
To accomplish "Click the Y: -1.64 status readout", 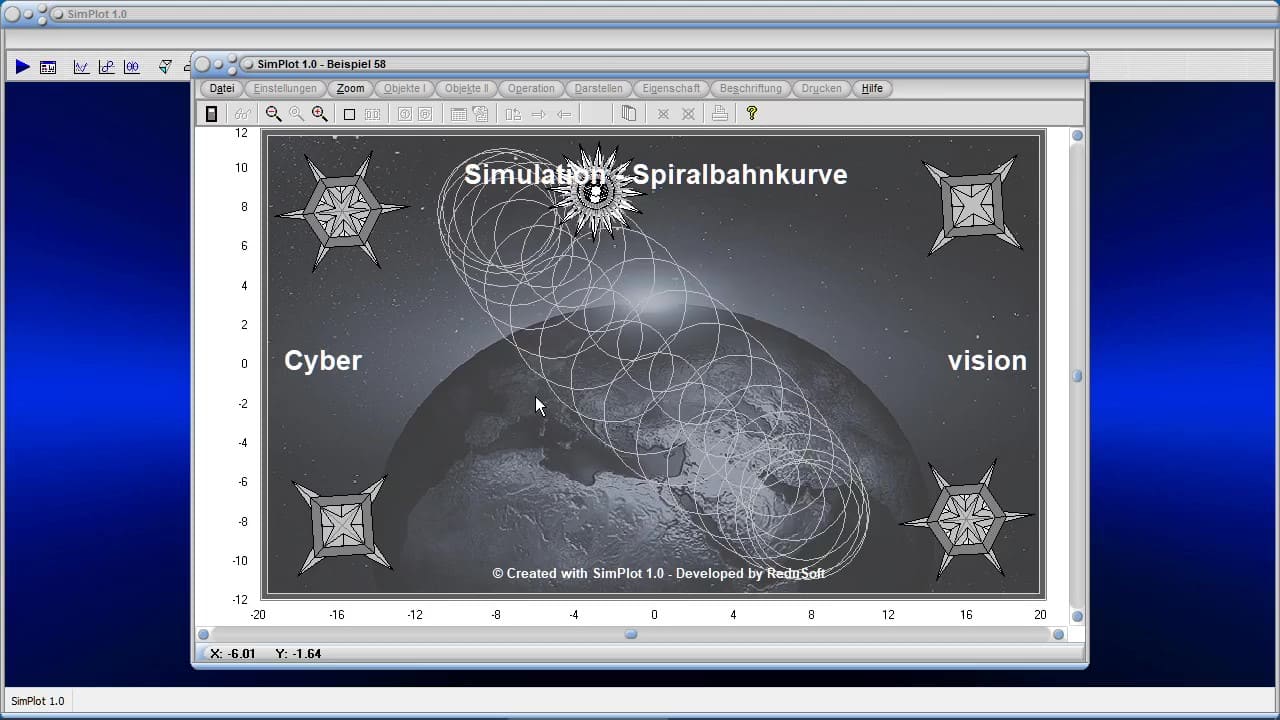I will click(x=298, y=654).
